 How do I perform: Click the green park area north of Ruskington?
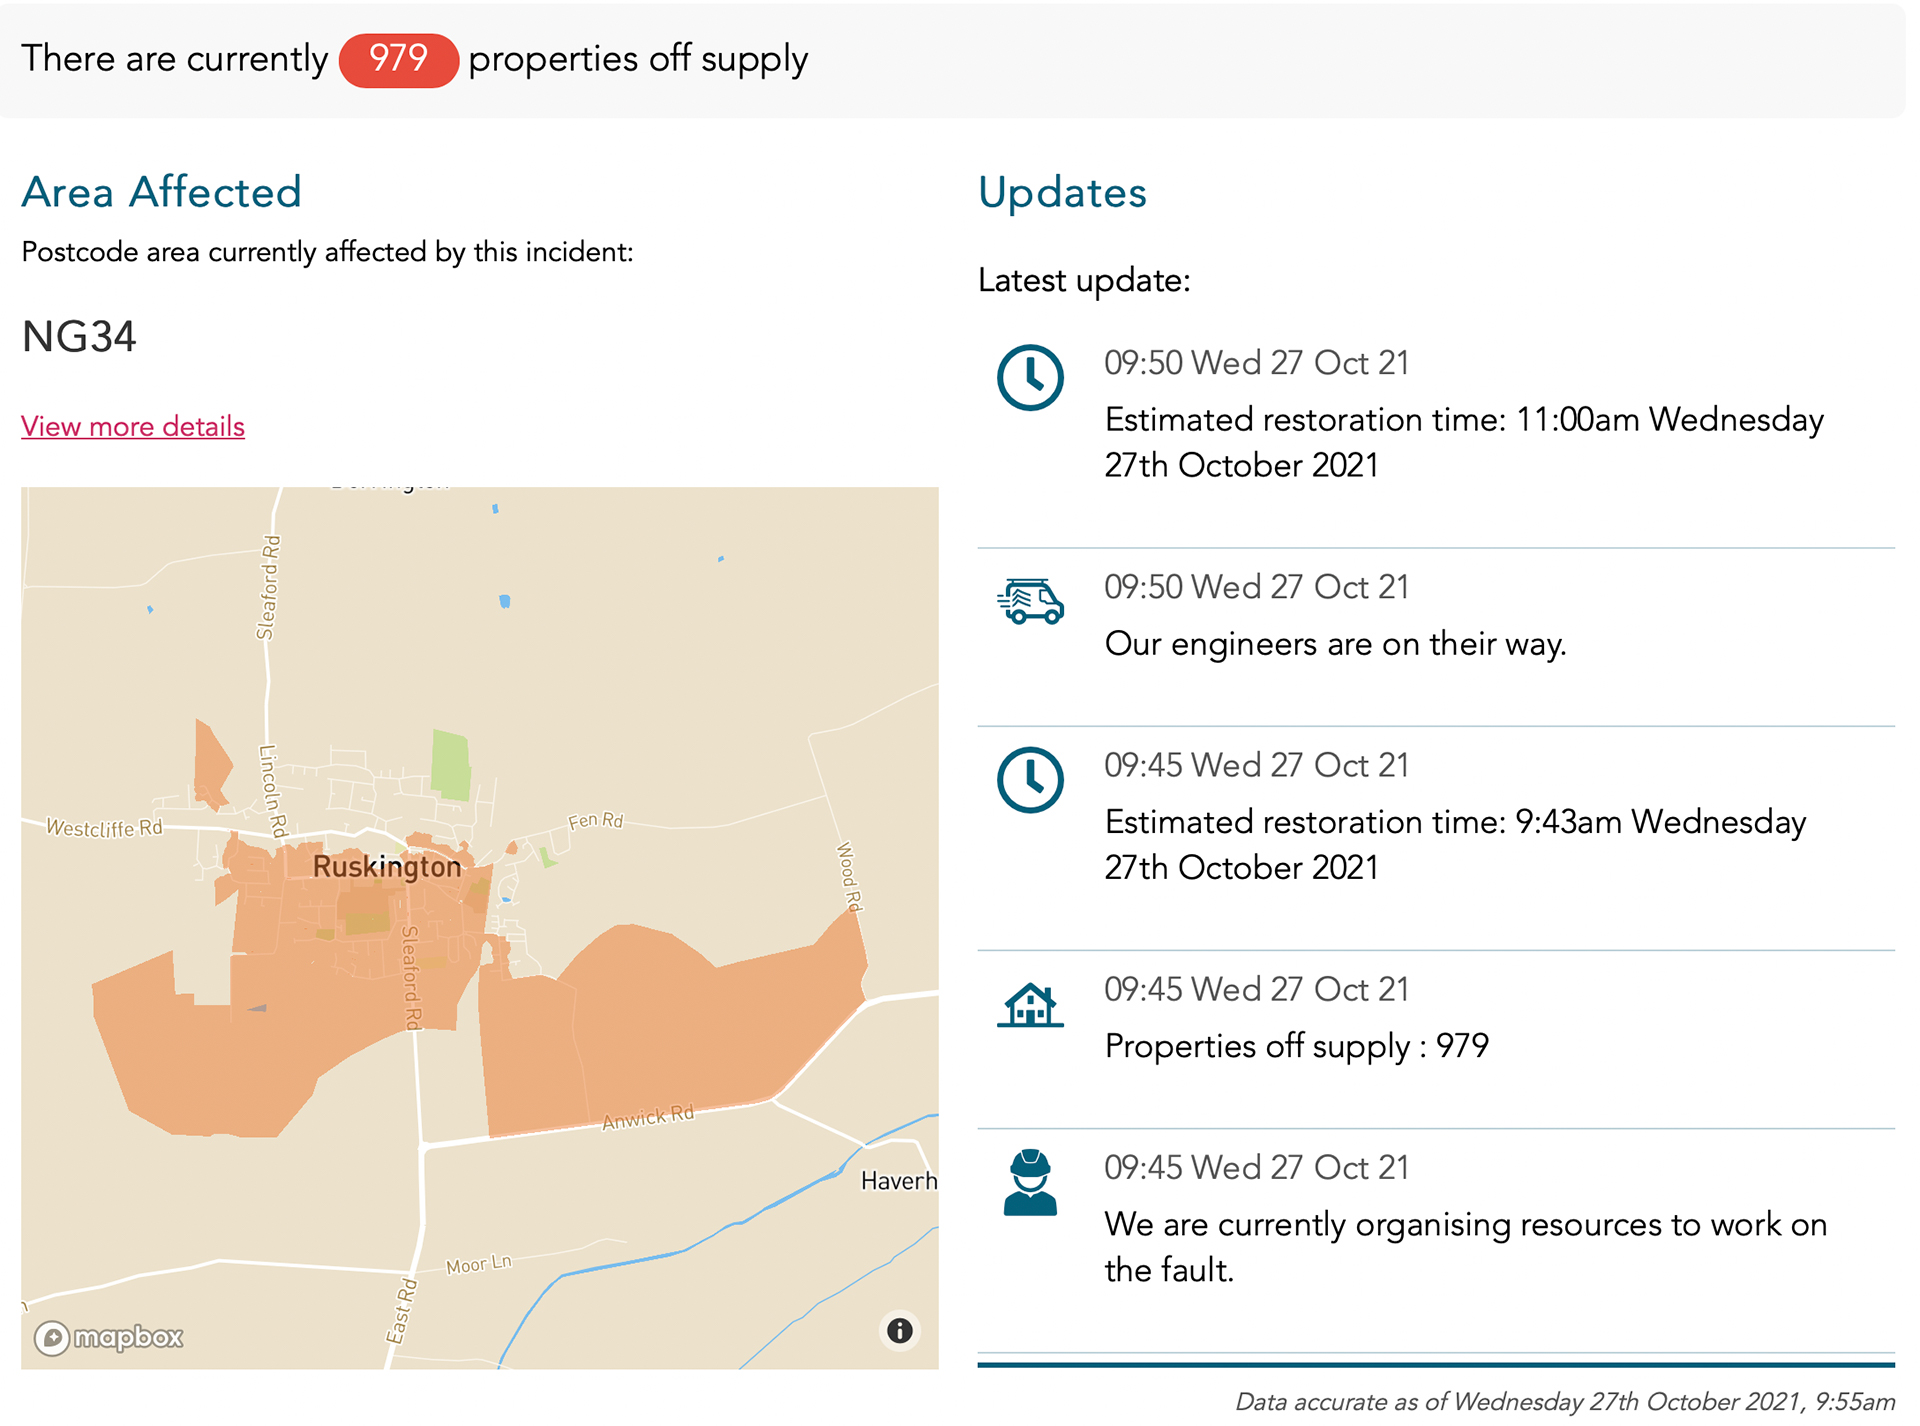coord(450,765)
